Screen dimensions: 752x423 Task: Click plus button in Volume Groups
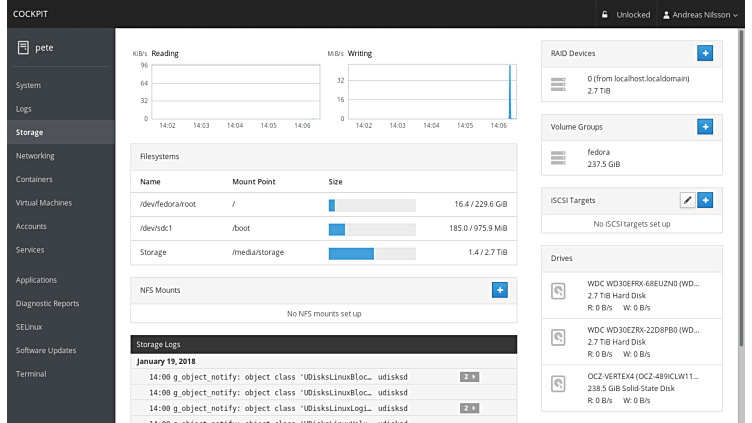(x=704, y=127)
